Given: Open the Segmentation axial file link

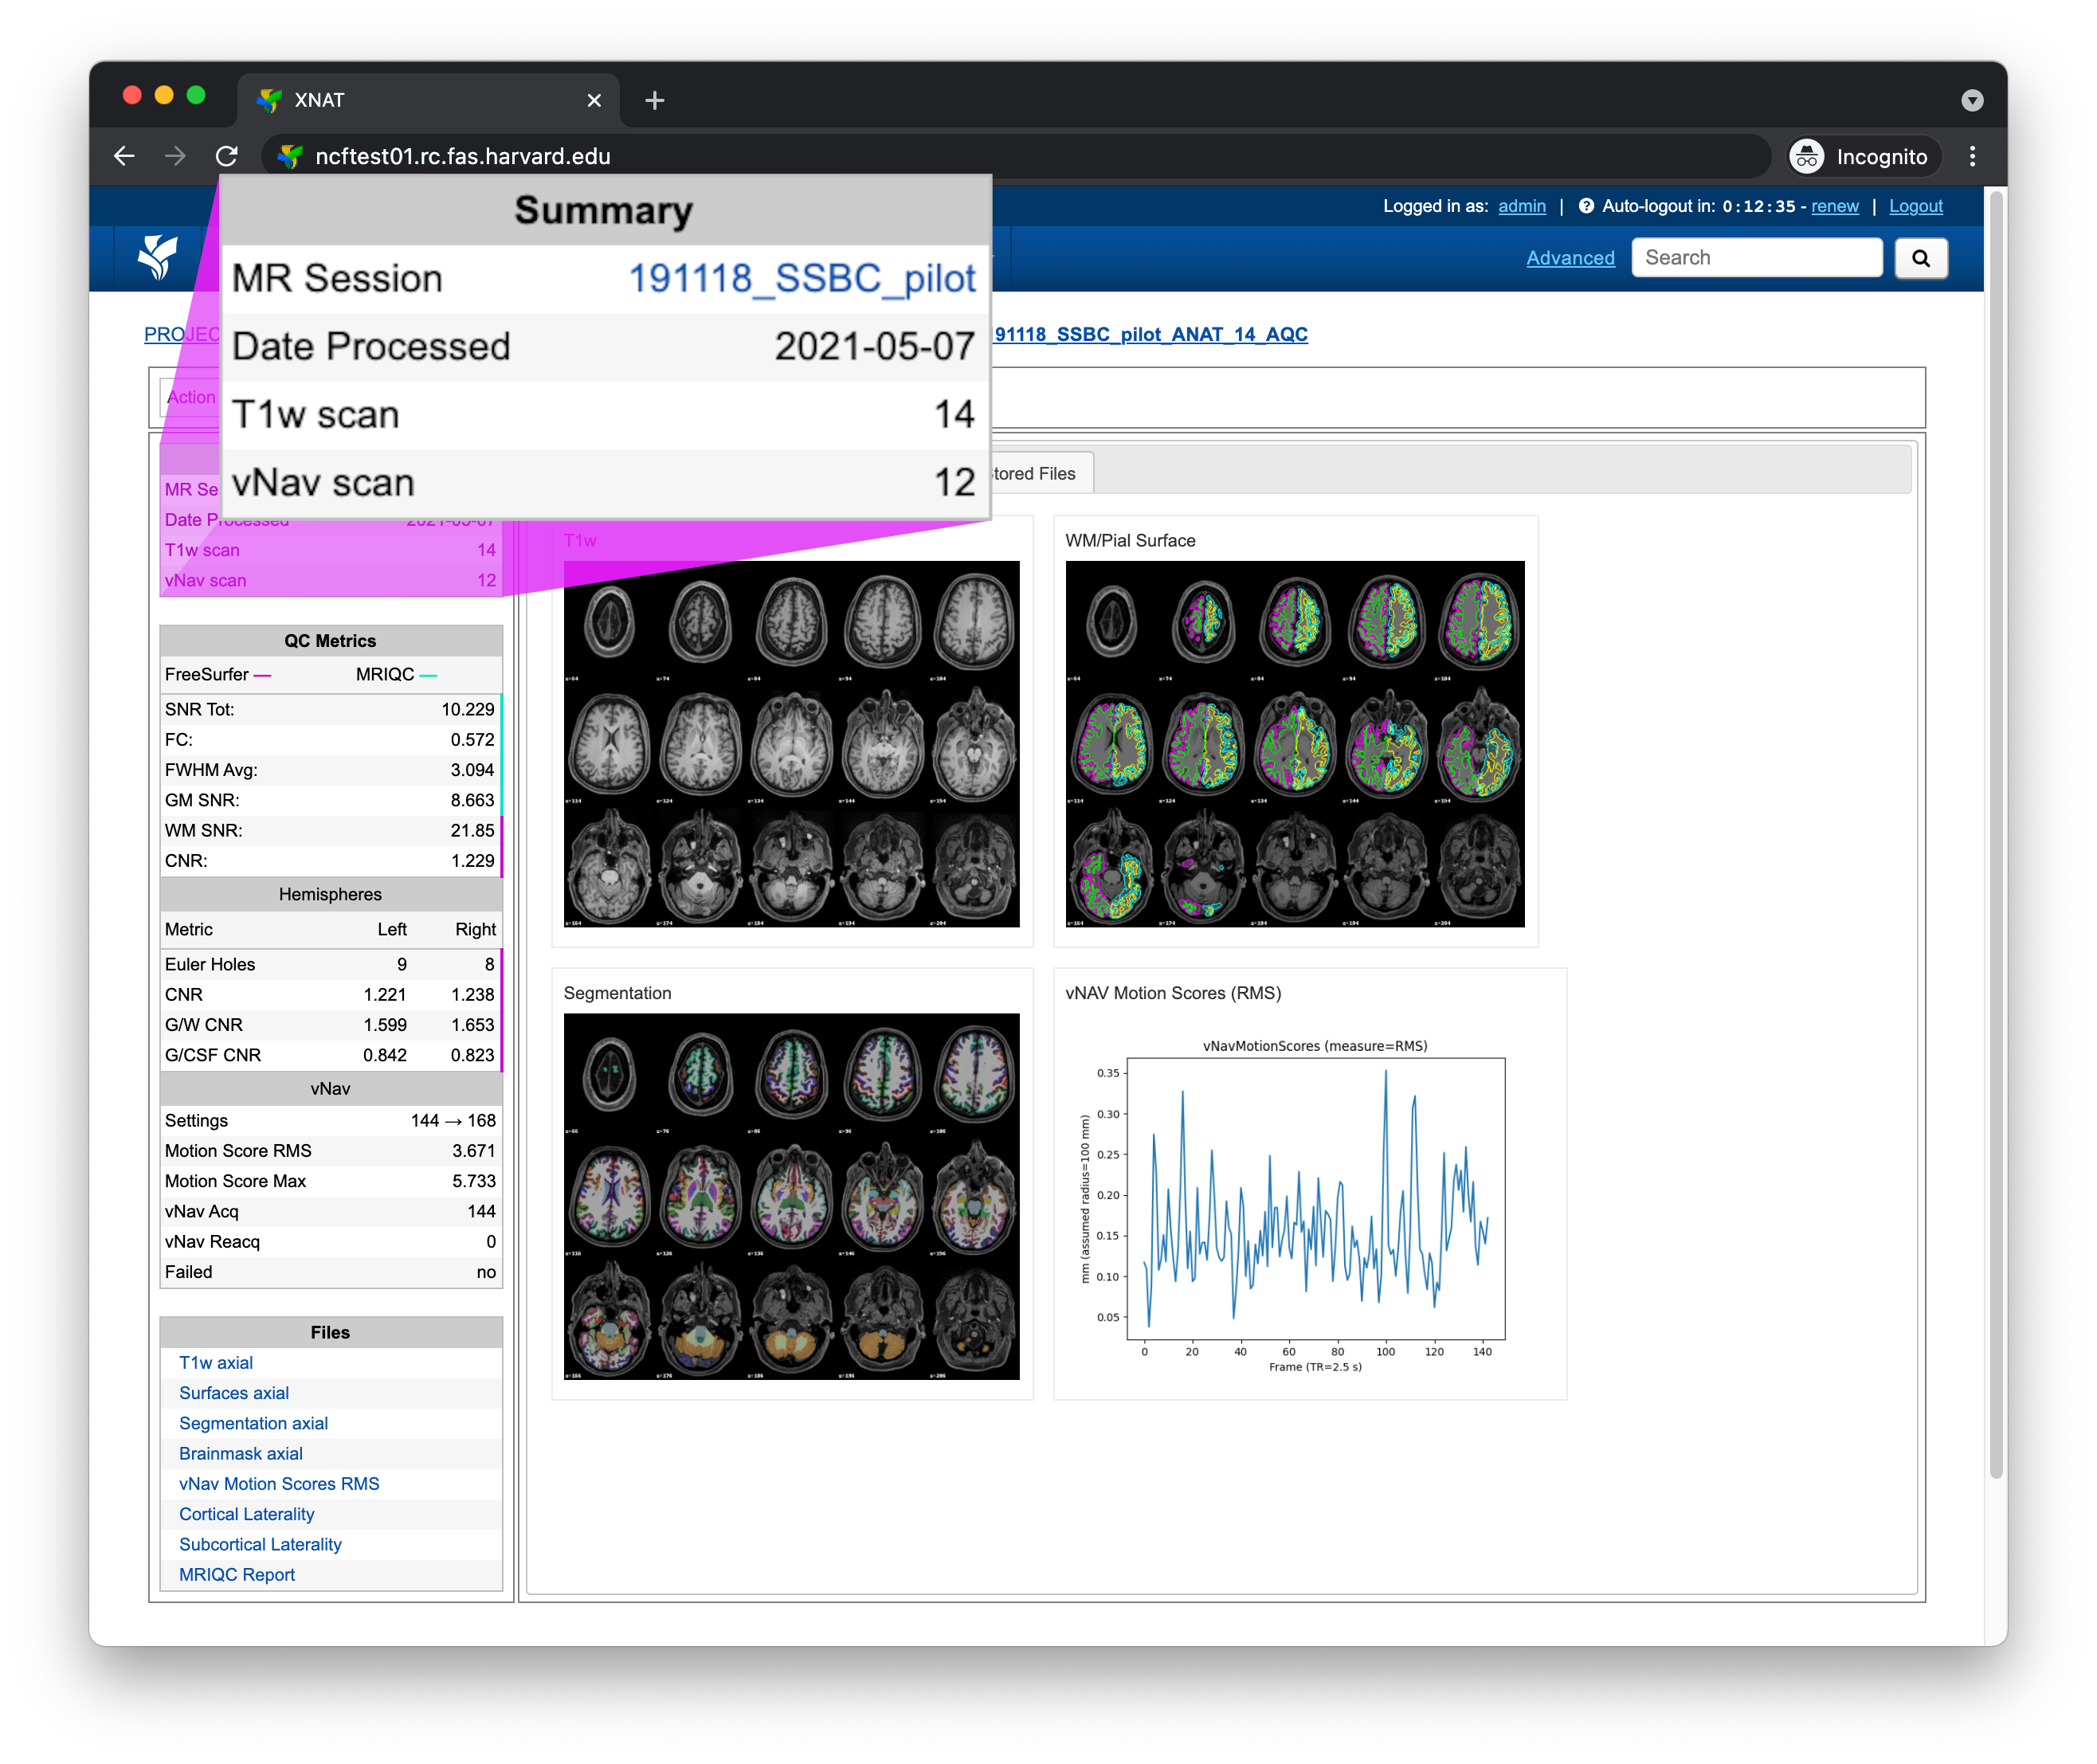Looking at the screenshot, I should [253, 1423].
